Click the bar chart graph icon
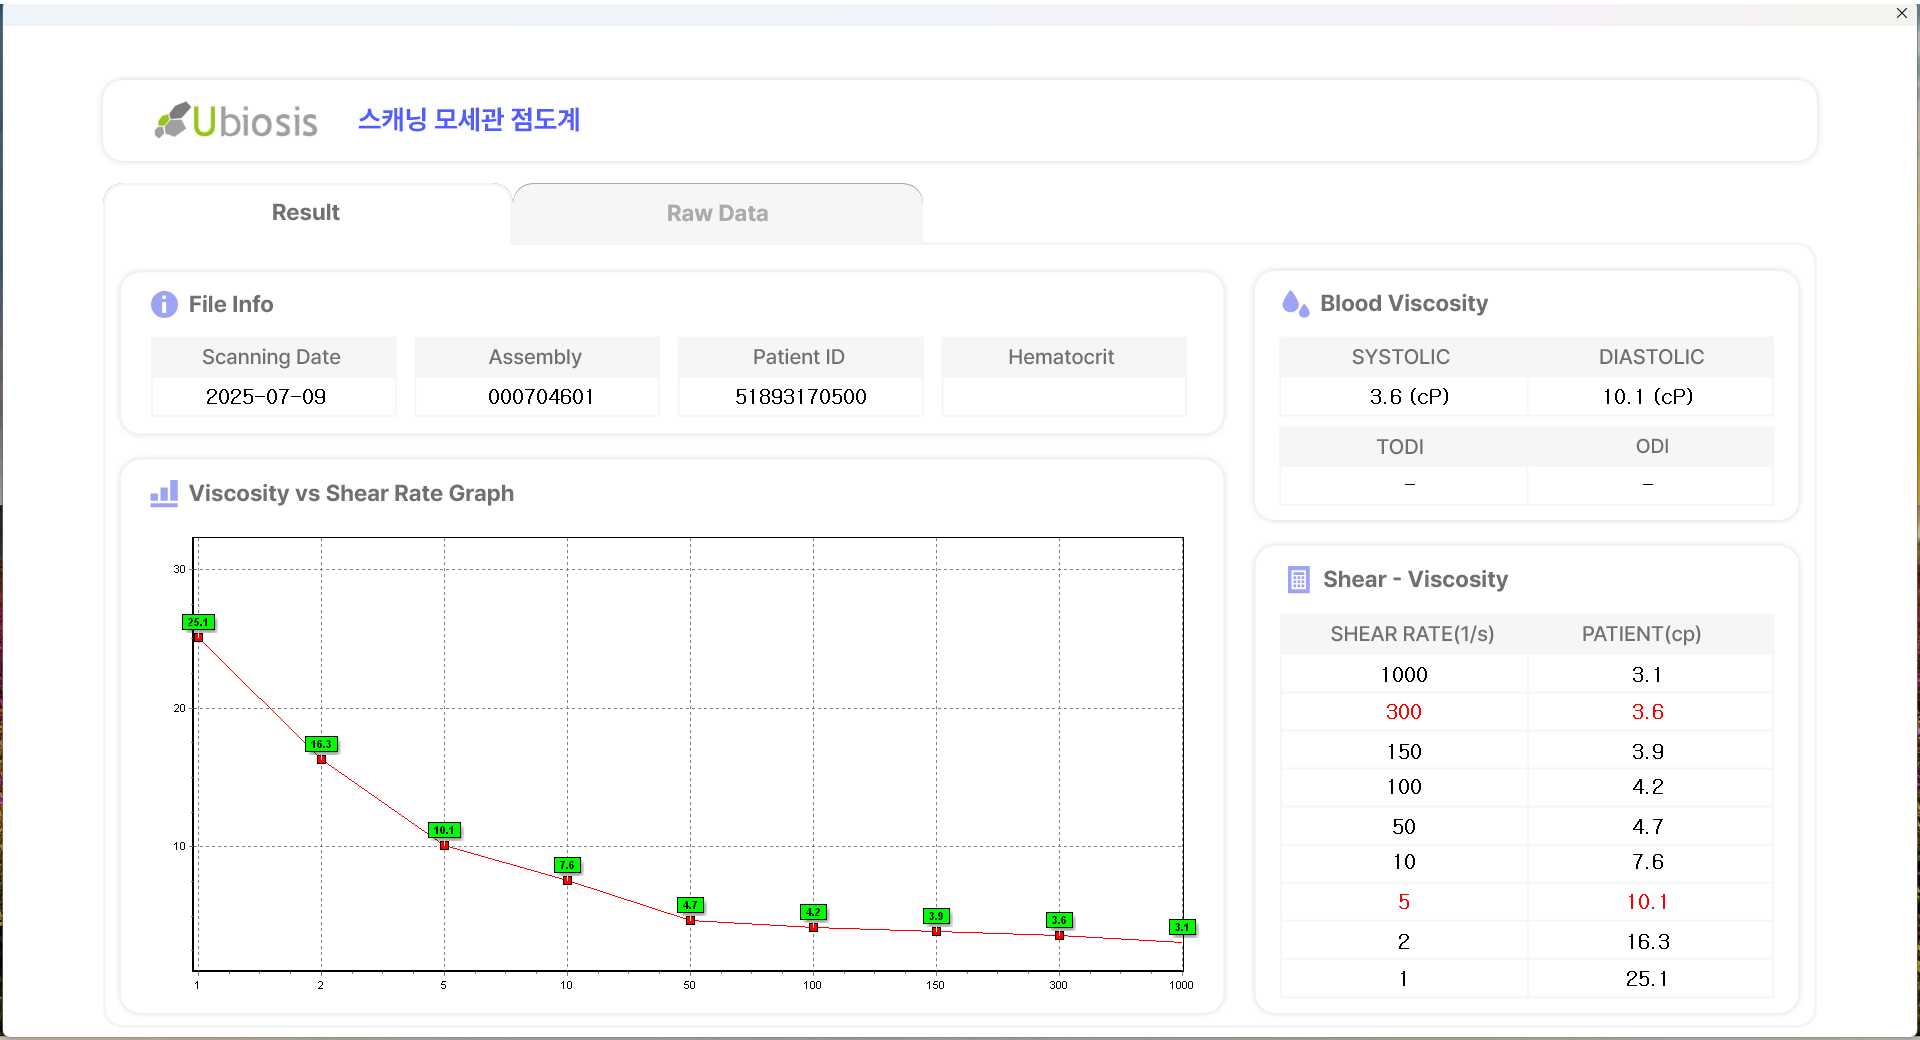 164,493
